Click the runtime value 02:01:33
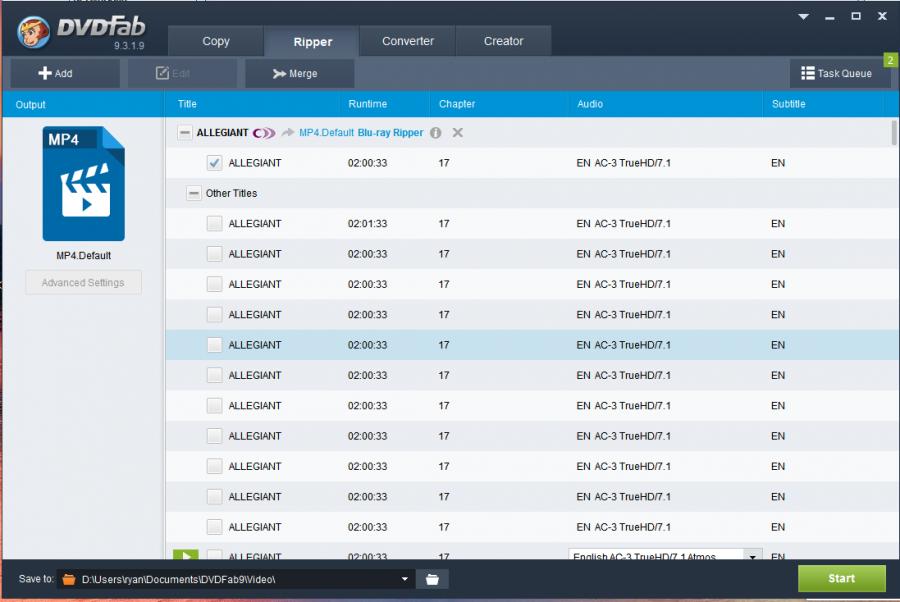 coord(367,223)
